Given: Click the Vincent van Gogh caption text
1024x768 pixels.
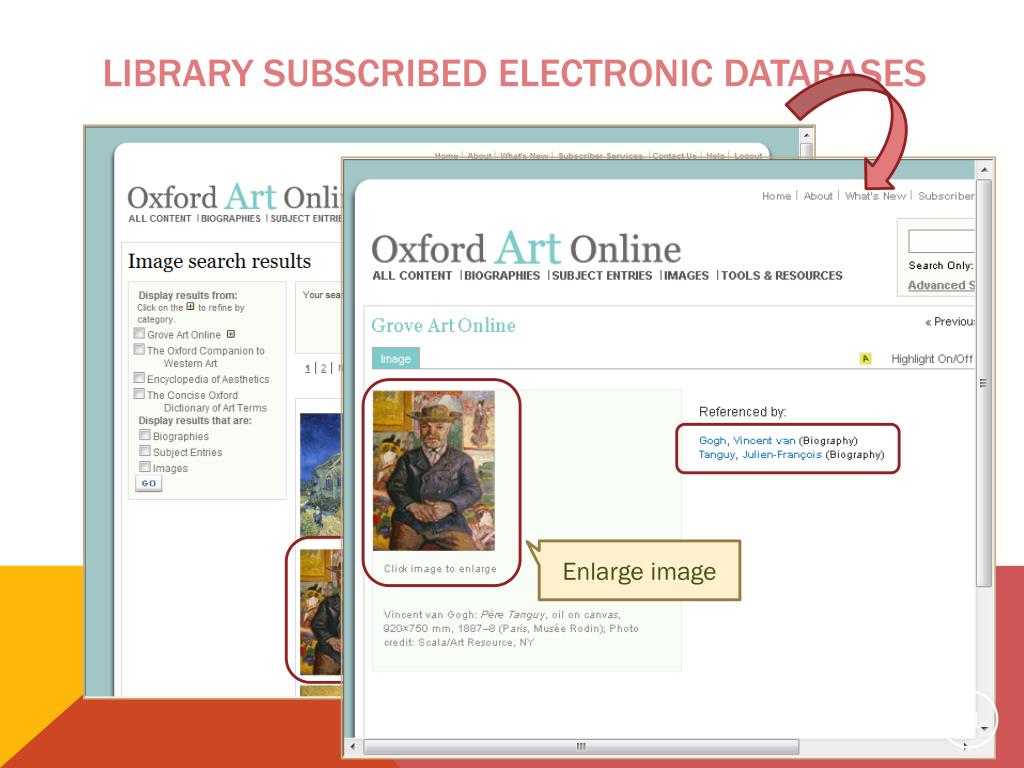Looking at the screenshot, I should coord(511,628).
